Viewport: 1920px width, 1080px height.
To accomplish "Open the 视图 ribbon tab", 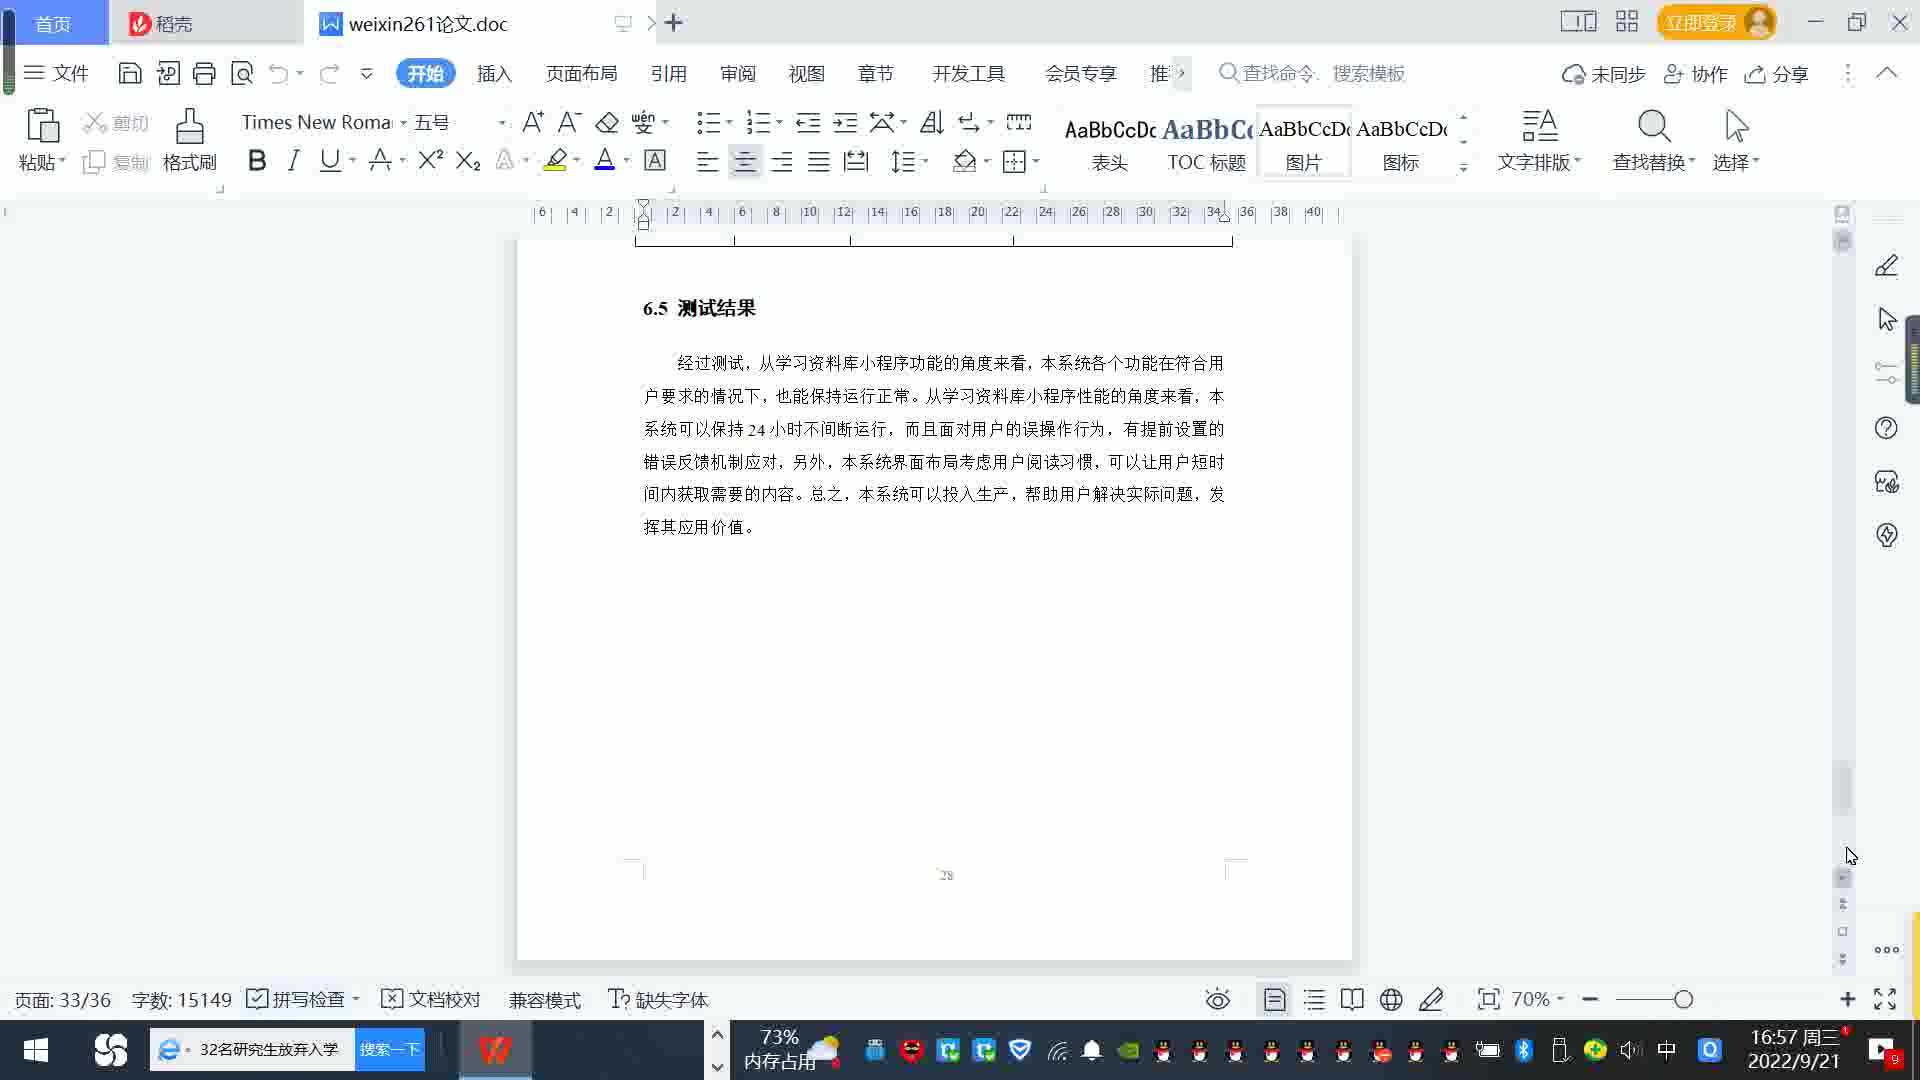I will point(806,73).
